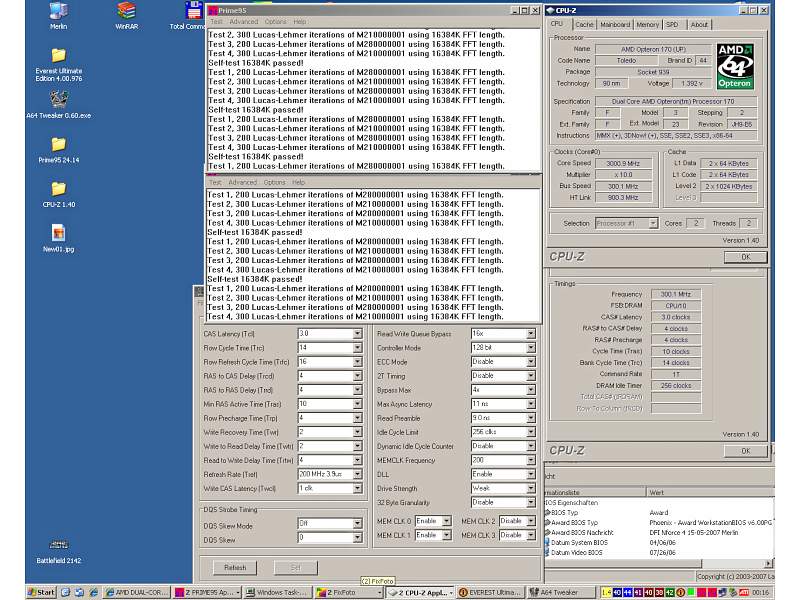The height and width of the screenshot is (600, 800).
Task: Click the Write CAS Latency (Twcl) value field
Action: click(x=330, y=488)
